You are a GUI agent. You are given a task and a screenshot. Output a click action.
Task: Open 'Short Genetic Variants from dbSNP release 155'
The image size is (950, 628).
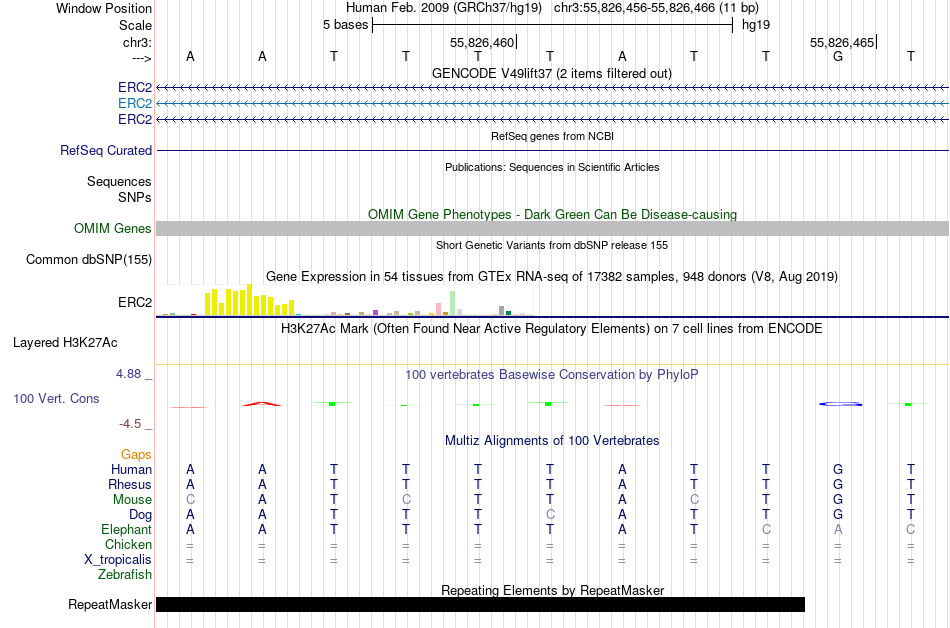pyautogui.click(x=552, y=245)
